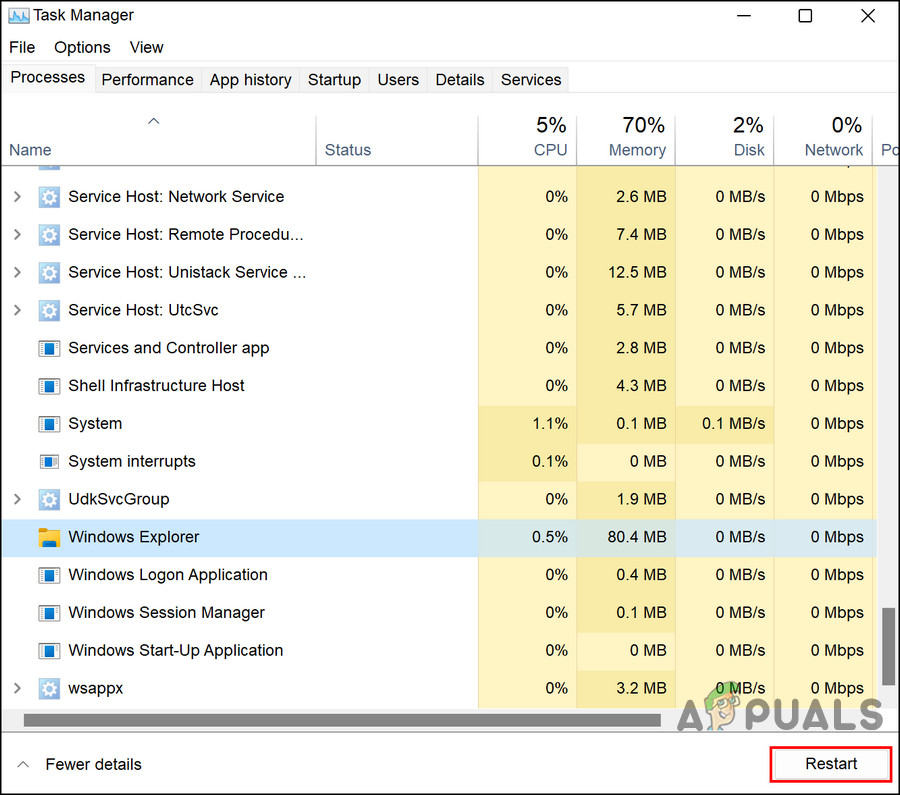Viewport: 900px width, 795px height.
Task: Switch to the Performance tab
Action: tap(147, 80)
